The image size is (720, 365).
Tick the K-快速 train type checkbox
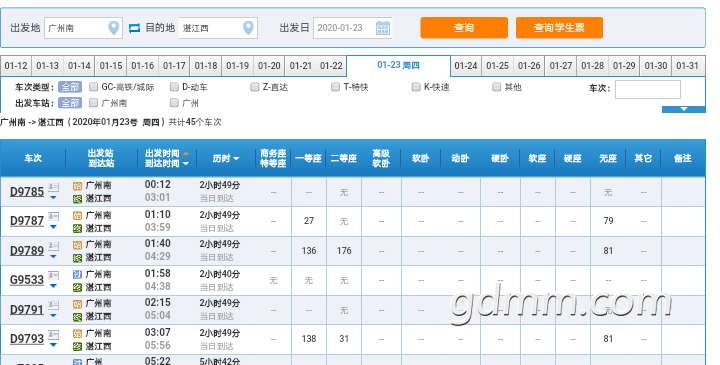tap(416, 87)
